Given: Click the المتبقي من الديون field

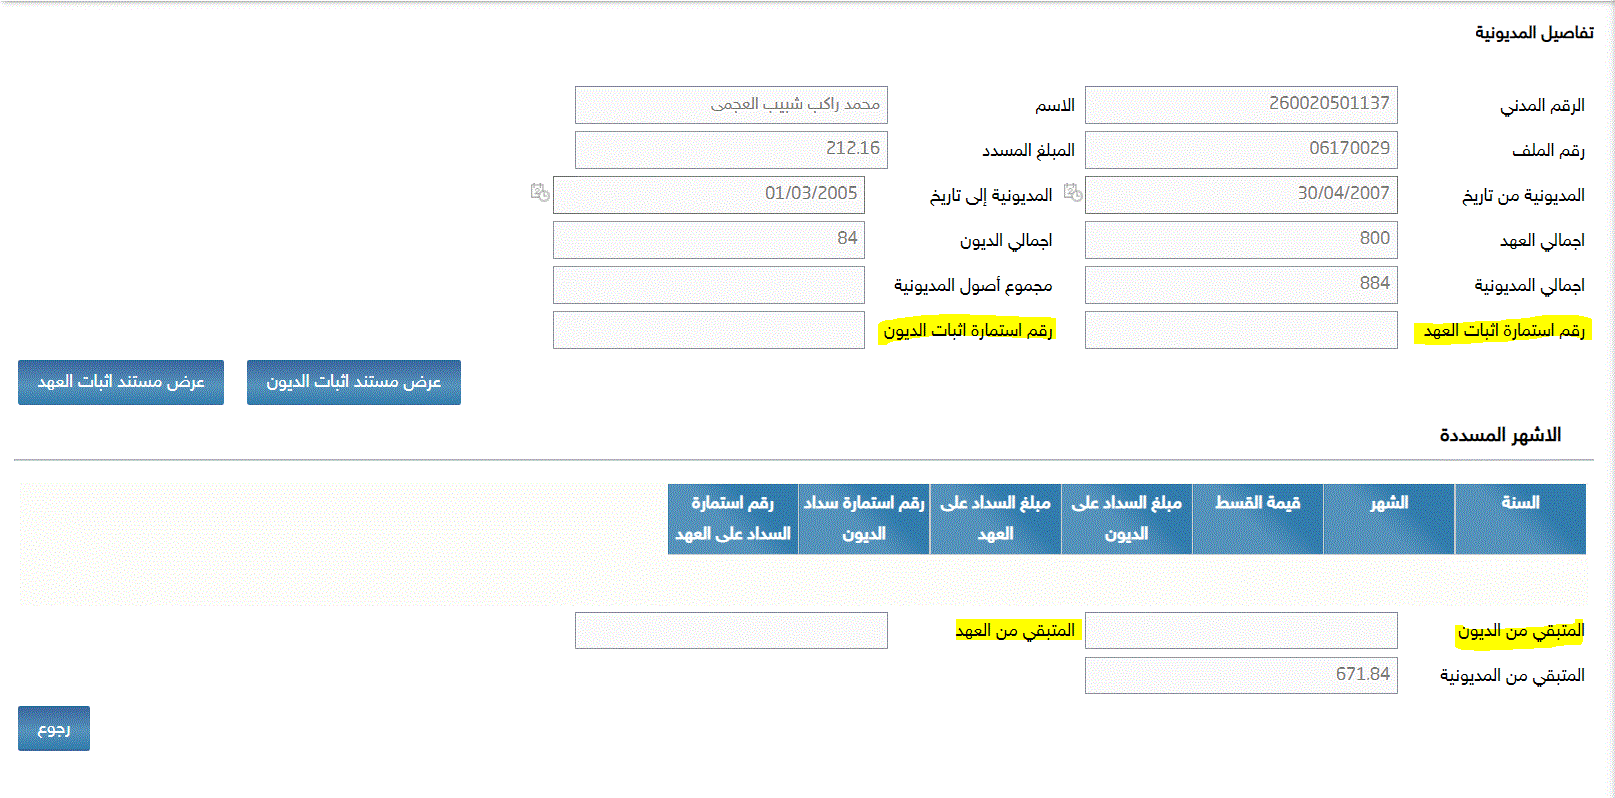Looking at the screenshot, I should (1241, 630).
